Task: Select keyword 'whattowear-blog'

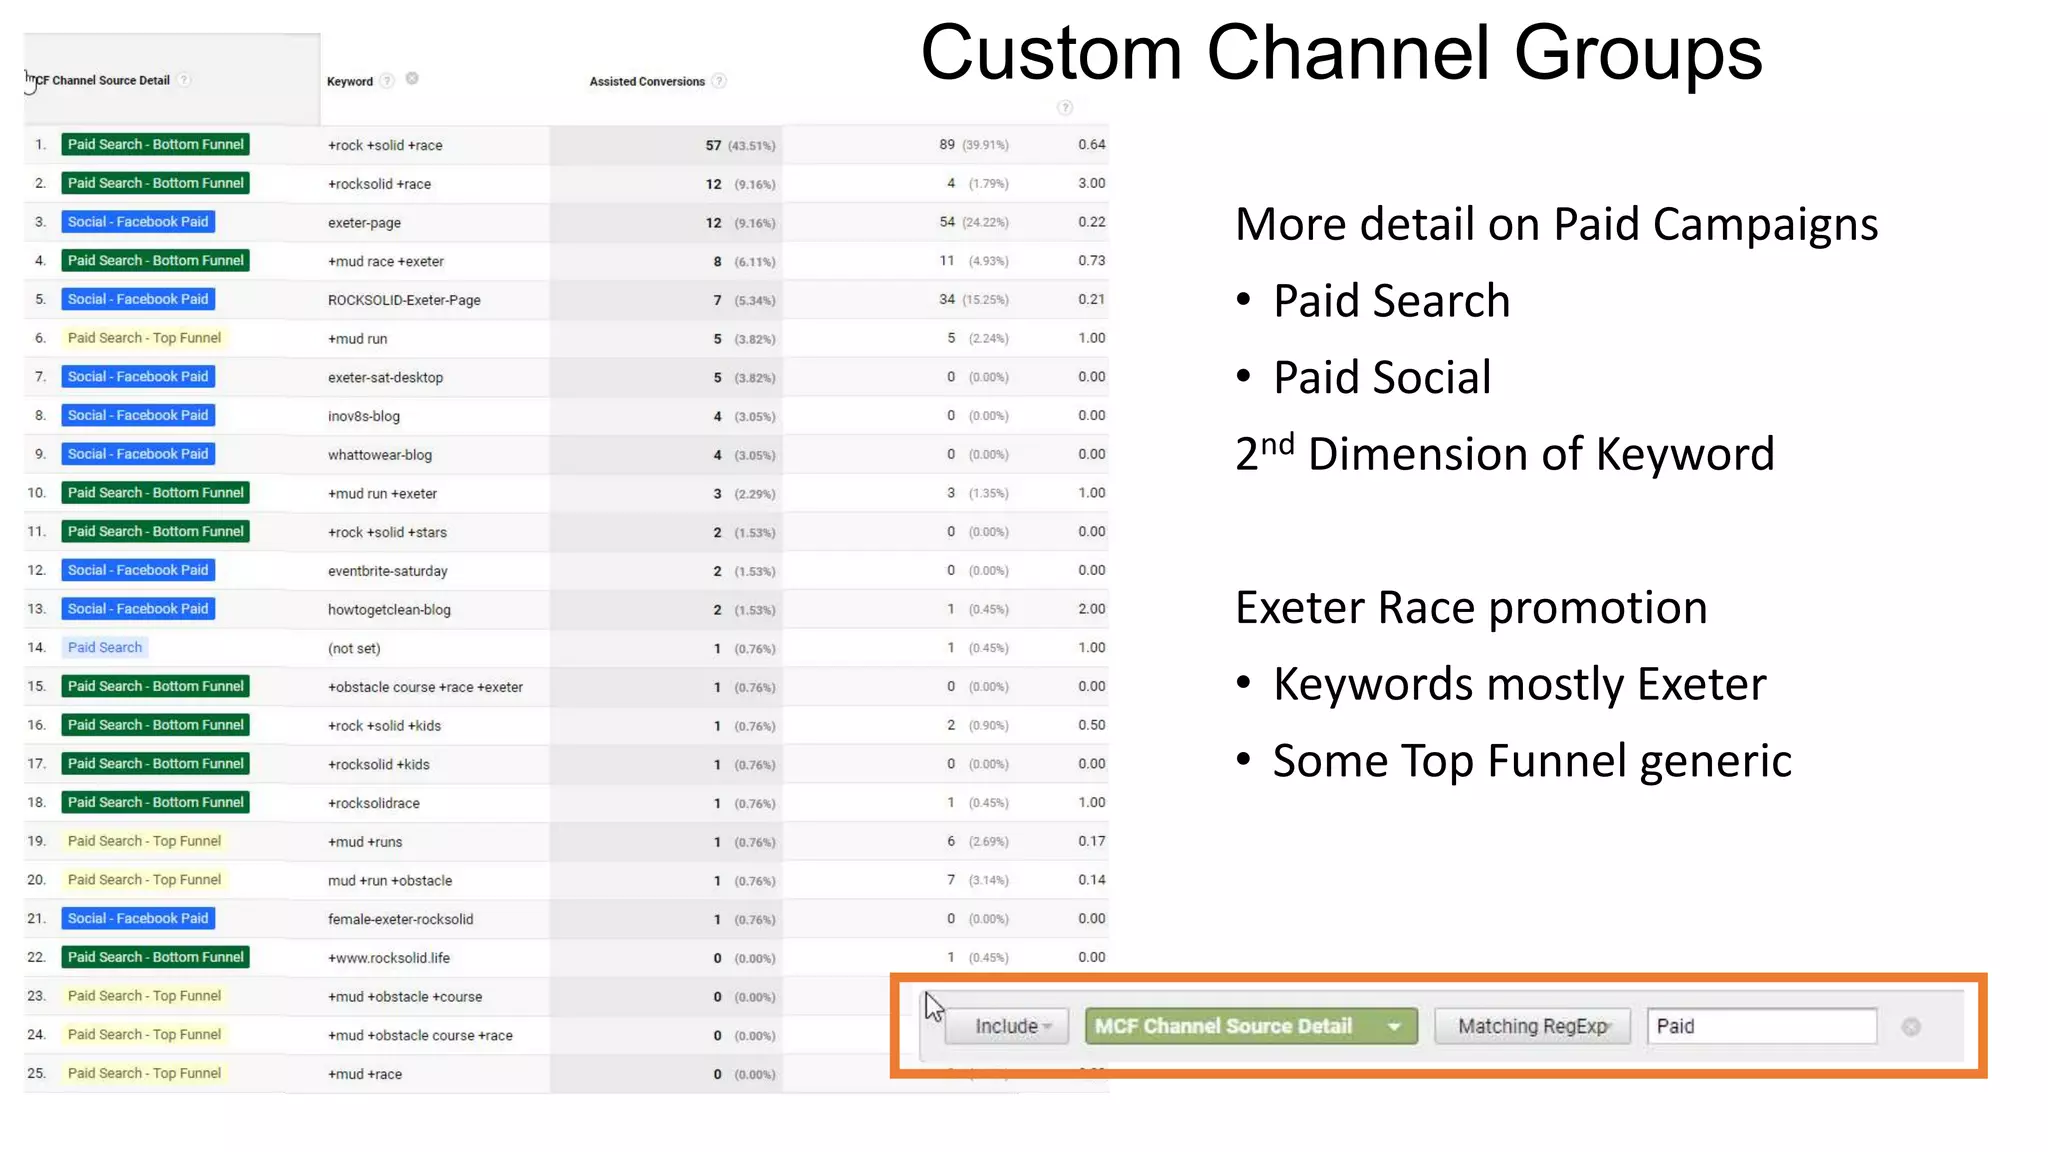Action: (380, 455)
